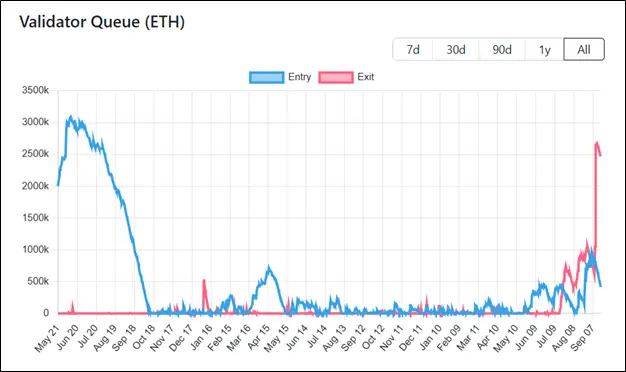The width and height of the screenshot is (626, 372).
Task: Select the All time range button
Action: tap(584, 49)
